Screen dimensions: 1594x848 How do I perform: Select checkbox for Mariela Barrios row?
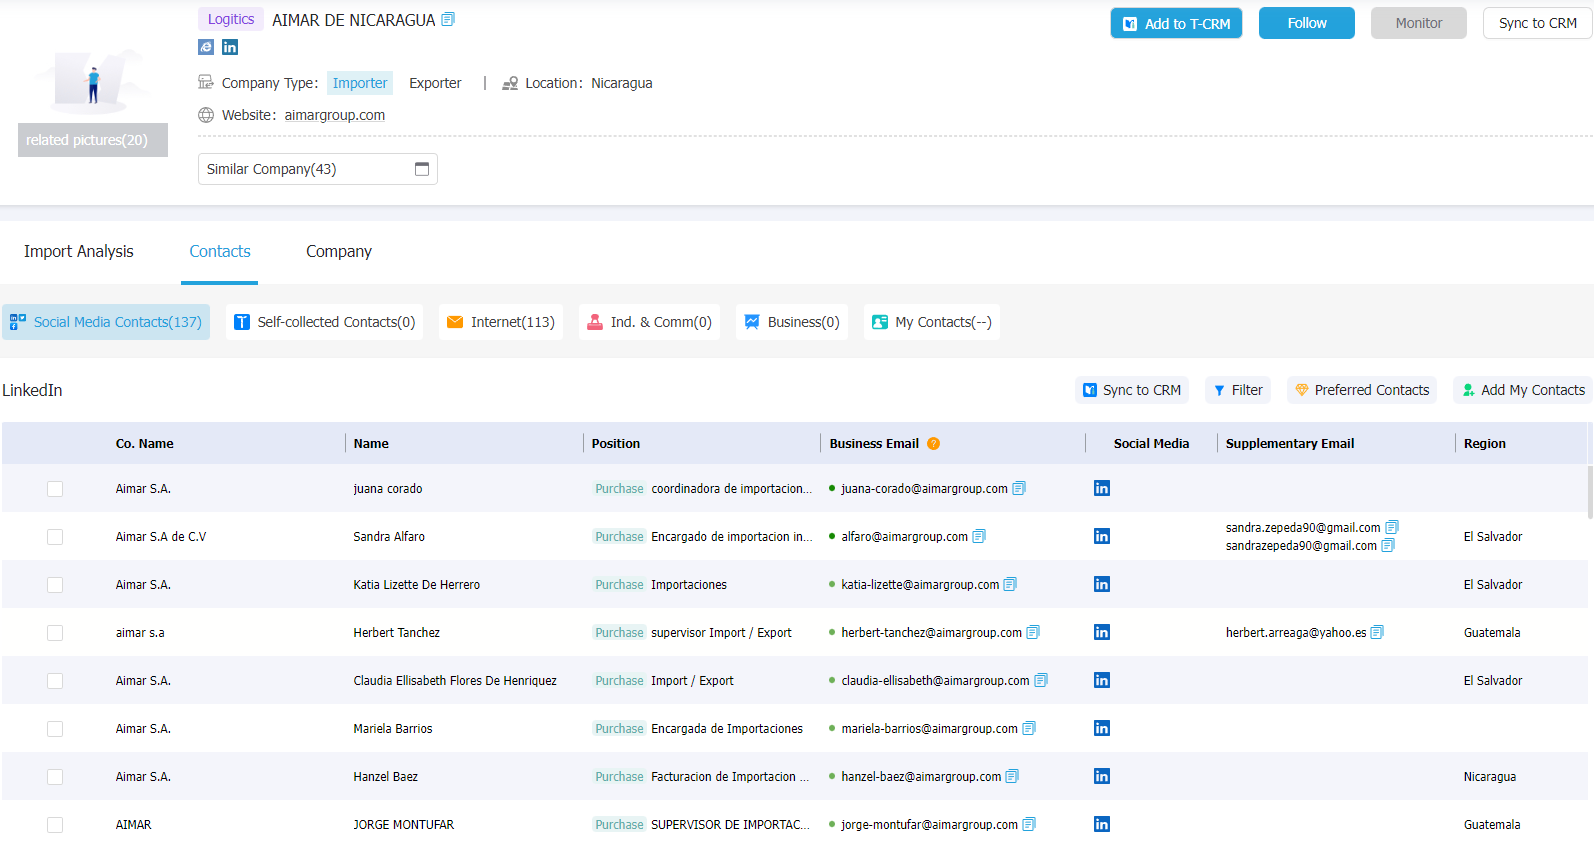(55, 729)
